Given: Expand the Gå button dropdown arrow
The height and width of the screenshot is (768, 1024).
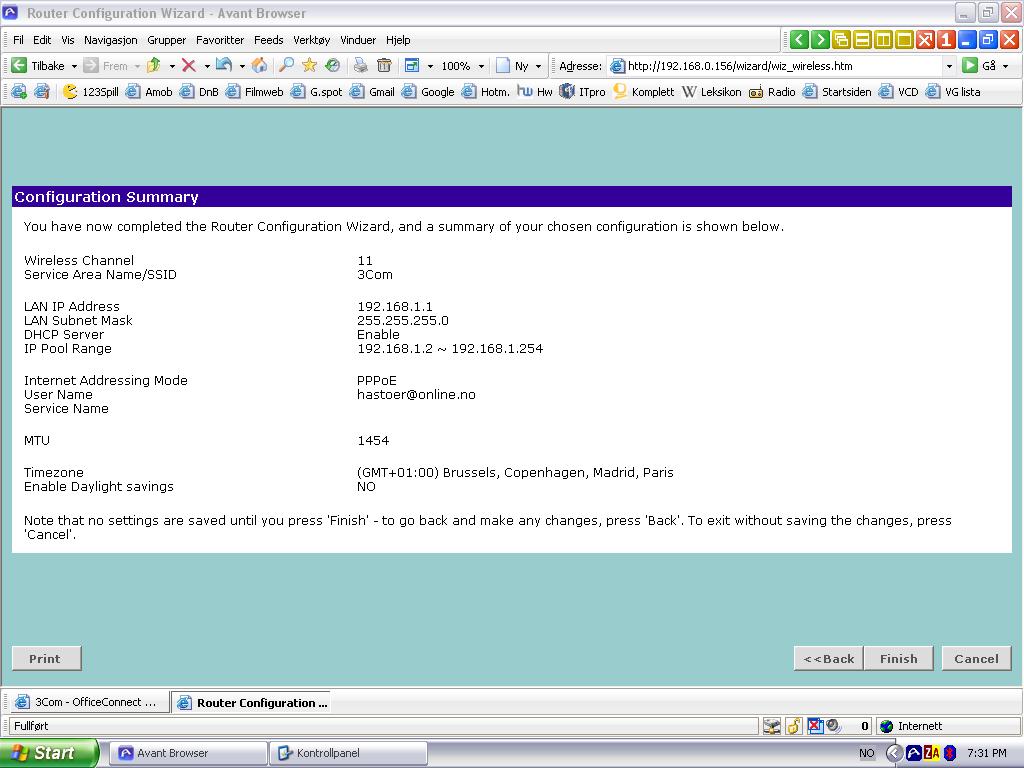Looking at the screenshot, I should coord(1006,66).
